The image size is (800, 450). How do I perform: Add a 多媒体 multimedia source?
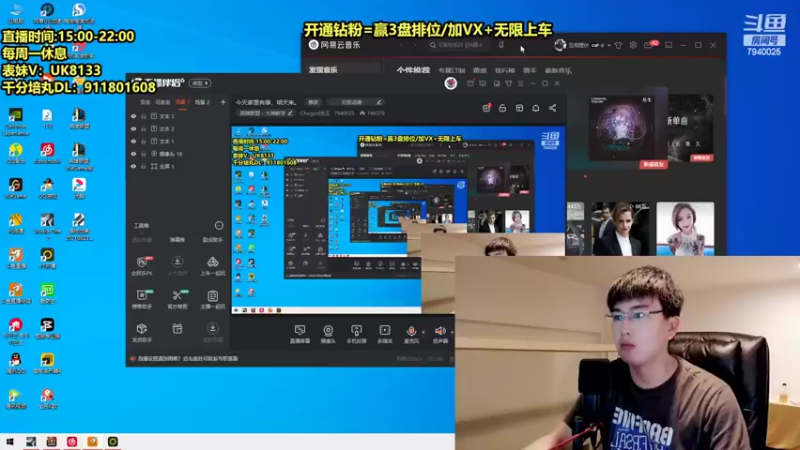[385, 334]
